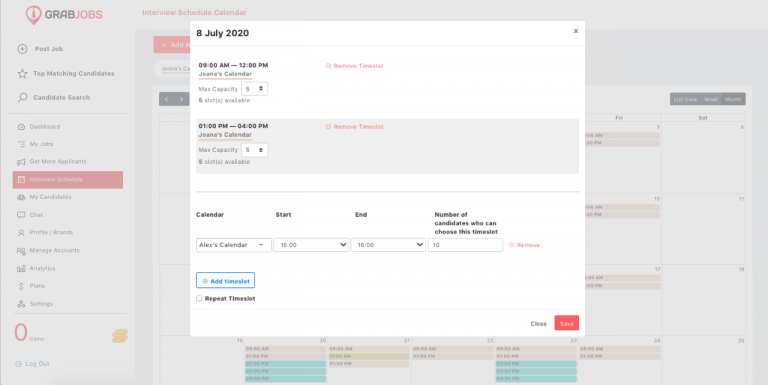This screenshot has width=768, height=385.
Task: Open the Alex's Calendar dropdown
Action: 234,245
